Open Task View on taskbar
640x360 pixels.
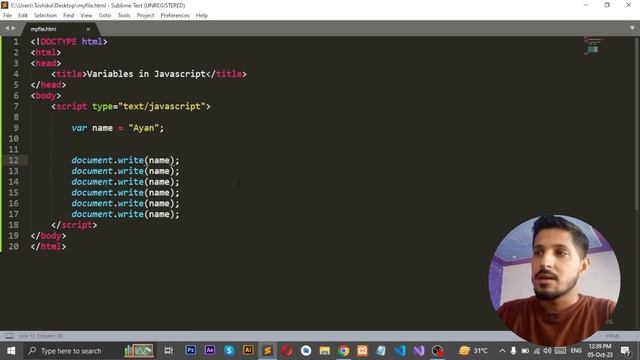point(168,351)
